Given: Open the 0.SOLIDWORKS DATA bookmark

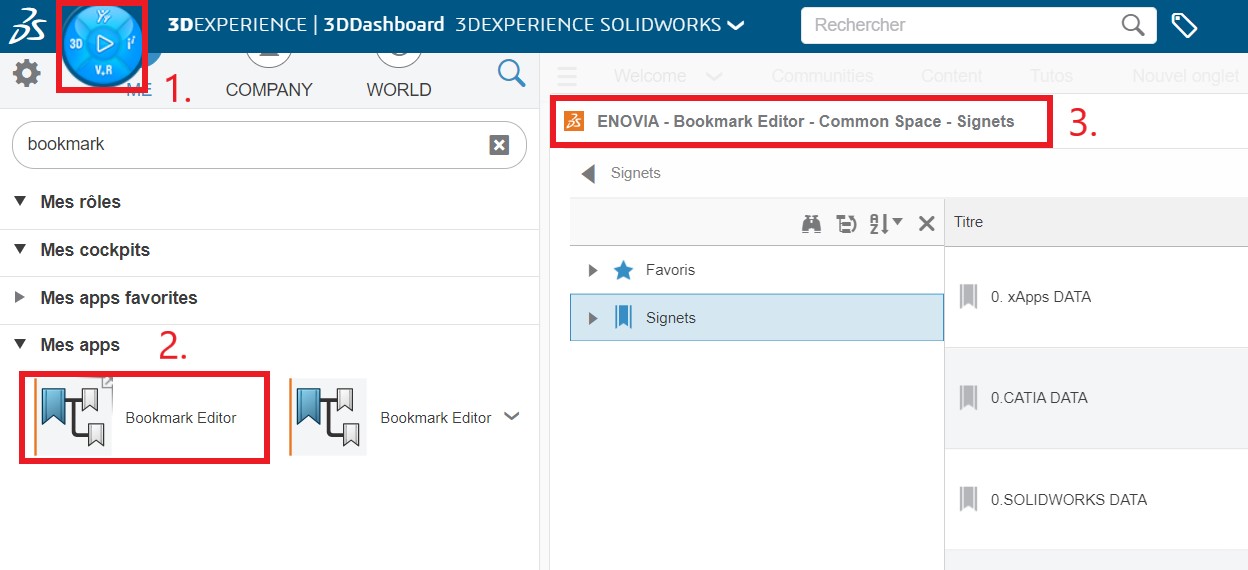Looking at the screenshot, I should [1068, 500].
